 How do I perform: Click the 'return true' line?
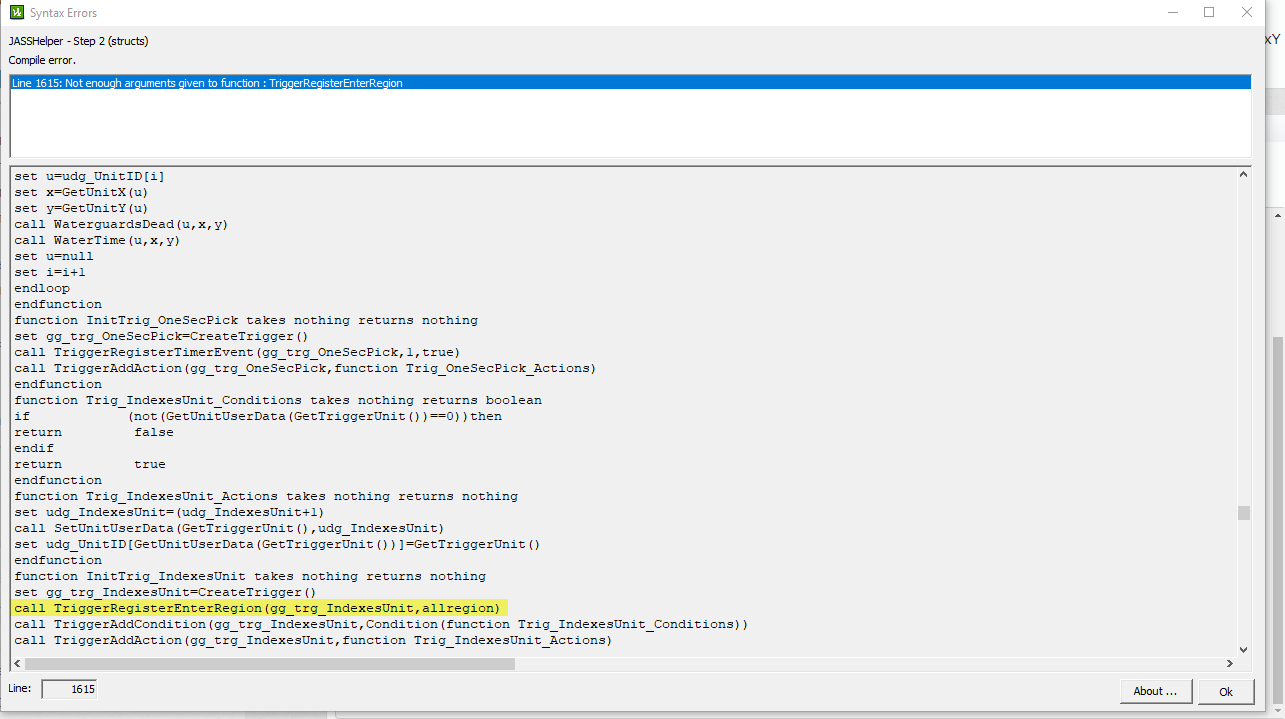(90, 464)
